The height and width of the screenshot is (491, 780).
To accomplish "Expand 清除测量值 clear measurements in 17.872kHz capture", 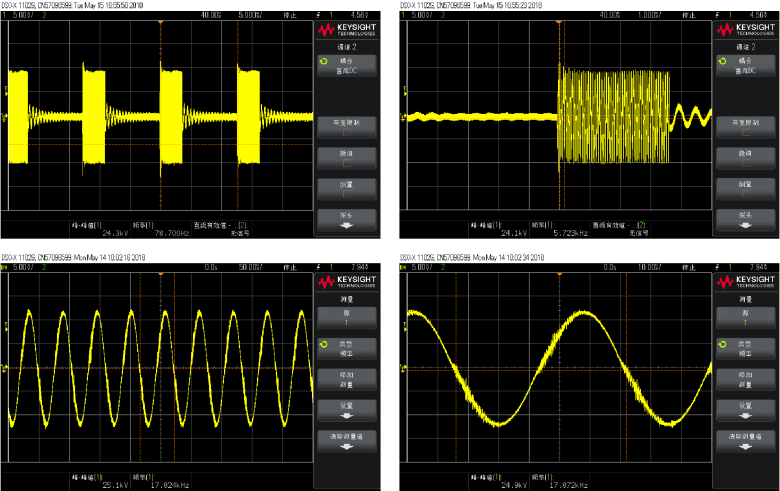I will 745,441.
